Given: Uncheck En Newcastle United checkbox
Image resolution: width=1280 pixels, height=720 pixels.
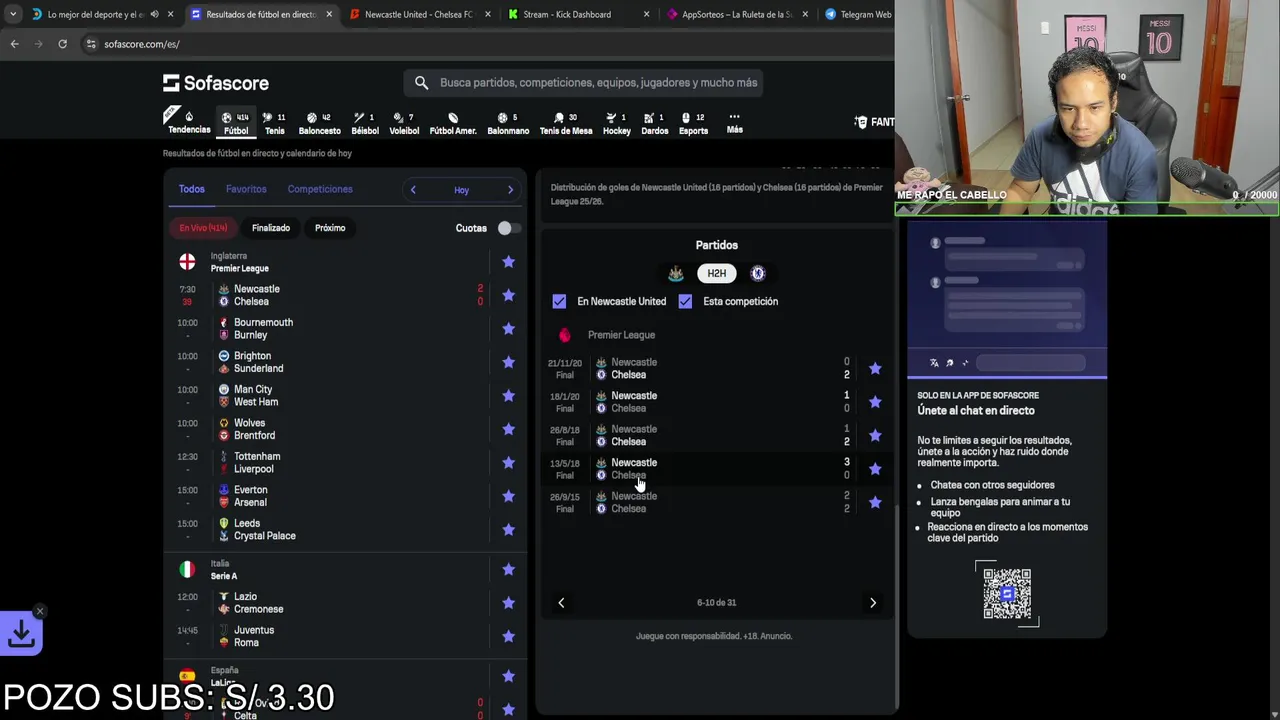Looking at the screenshot, I should click(559, 301).
